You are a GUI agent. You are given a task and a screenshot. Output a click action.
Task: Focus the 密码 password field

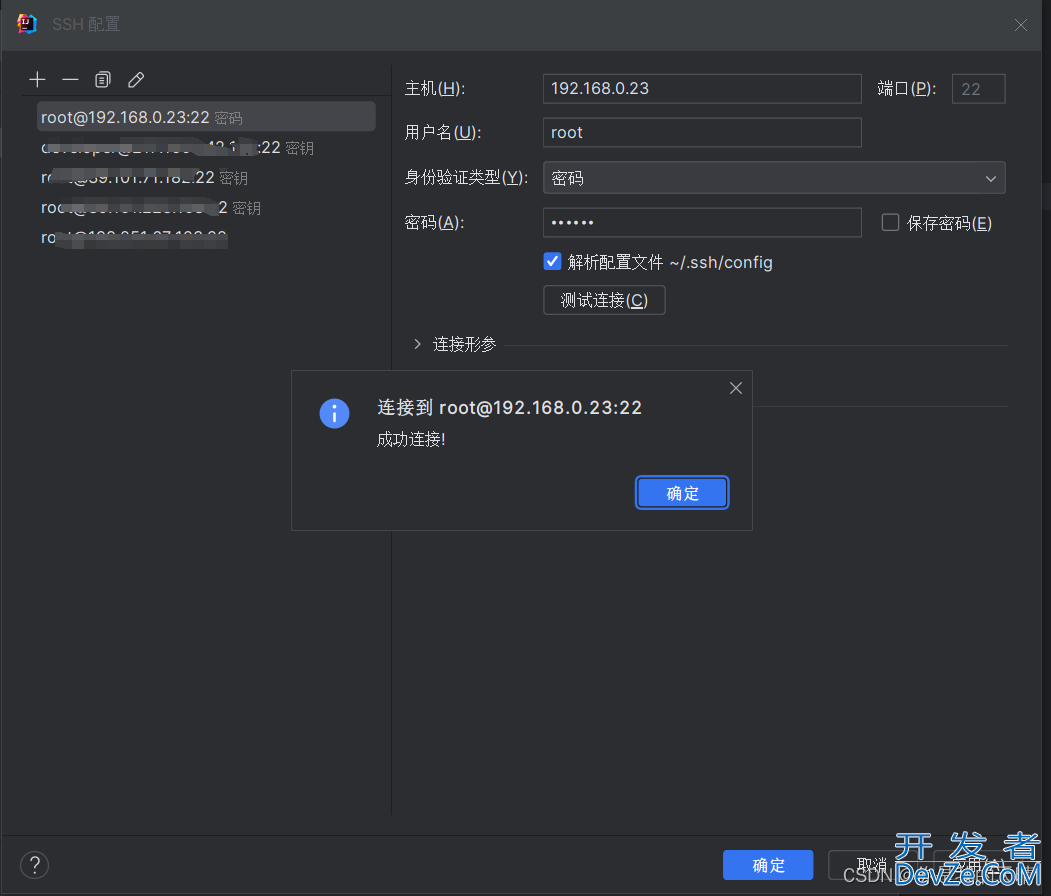[702, 222]
